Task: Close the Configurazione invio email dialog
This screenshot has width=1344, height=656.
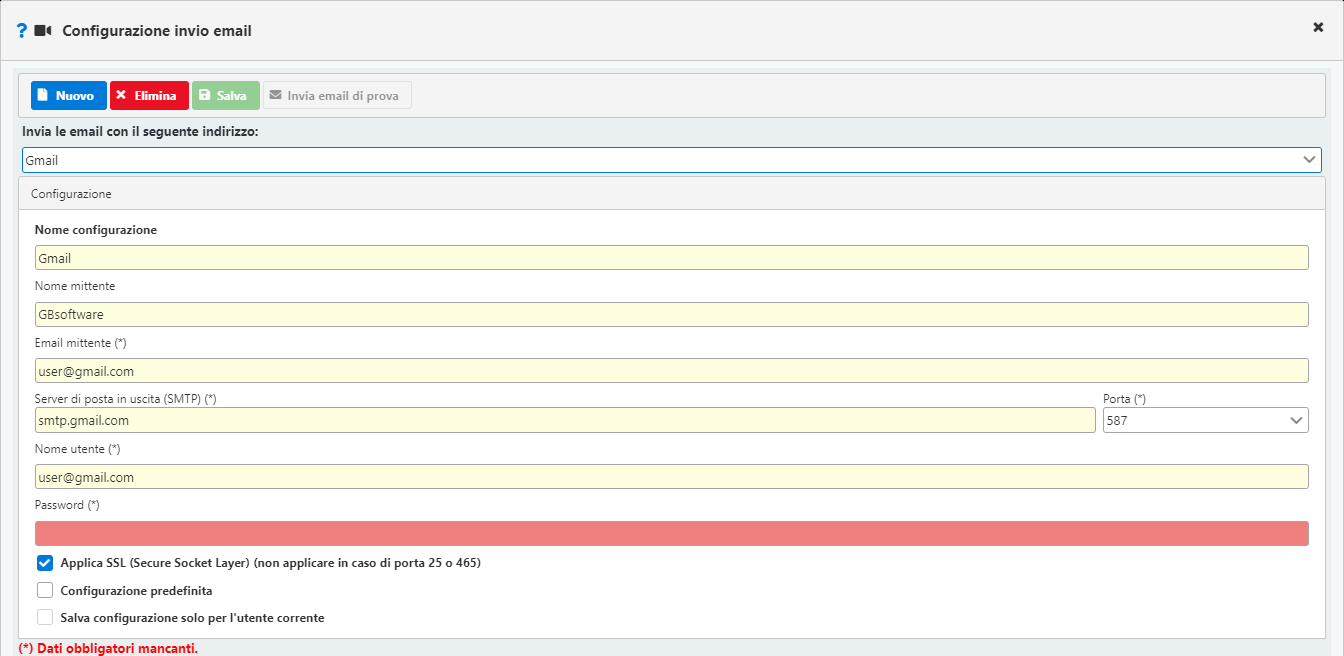Action: (x=1318, y=27)
